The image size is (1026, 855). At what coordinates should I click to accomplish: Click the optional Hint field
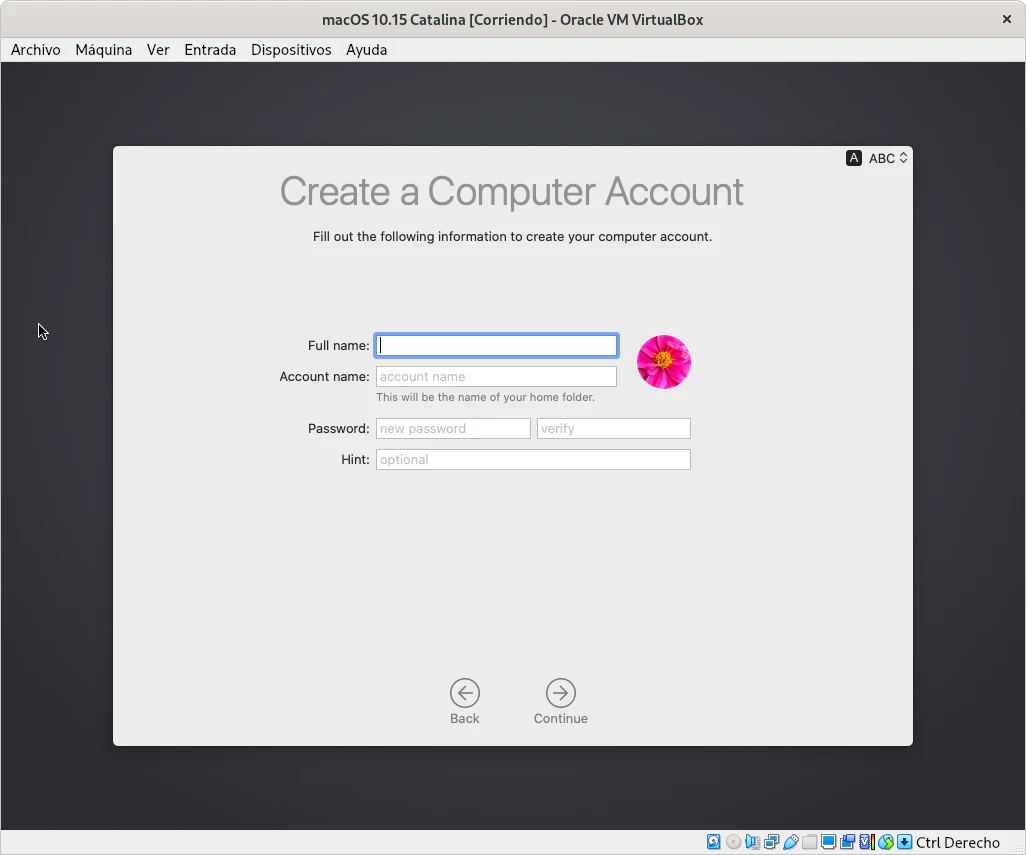pyautogui.click(x=533, y=460)
